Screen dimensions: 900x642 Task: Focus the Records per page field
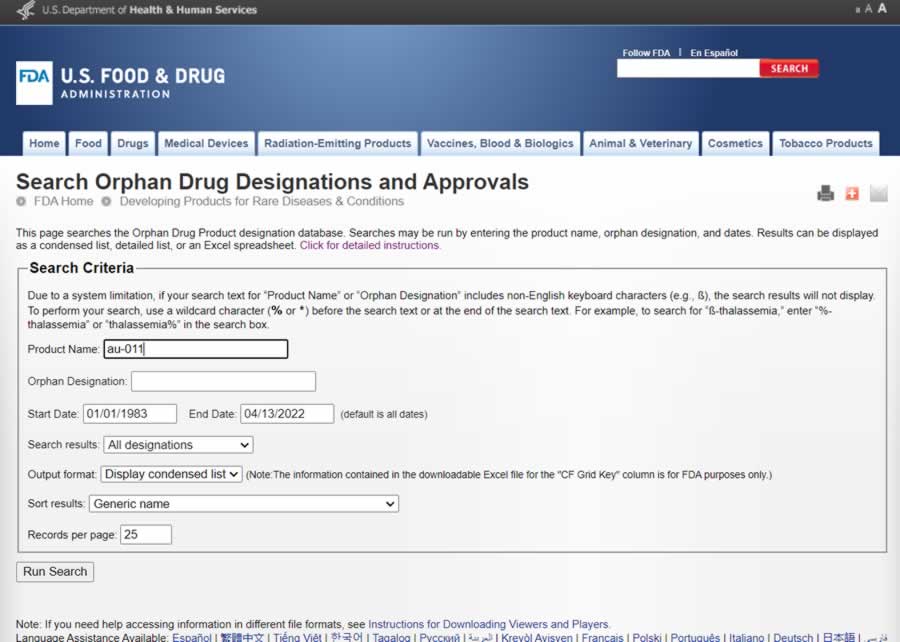point(146,535)
